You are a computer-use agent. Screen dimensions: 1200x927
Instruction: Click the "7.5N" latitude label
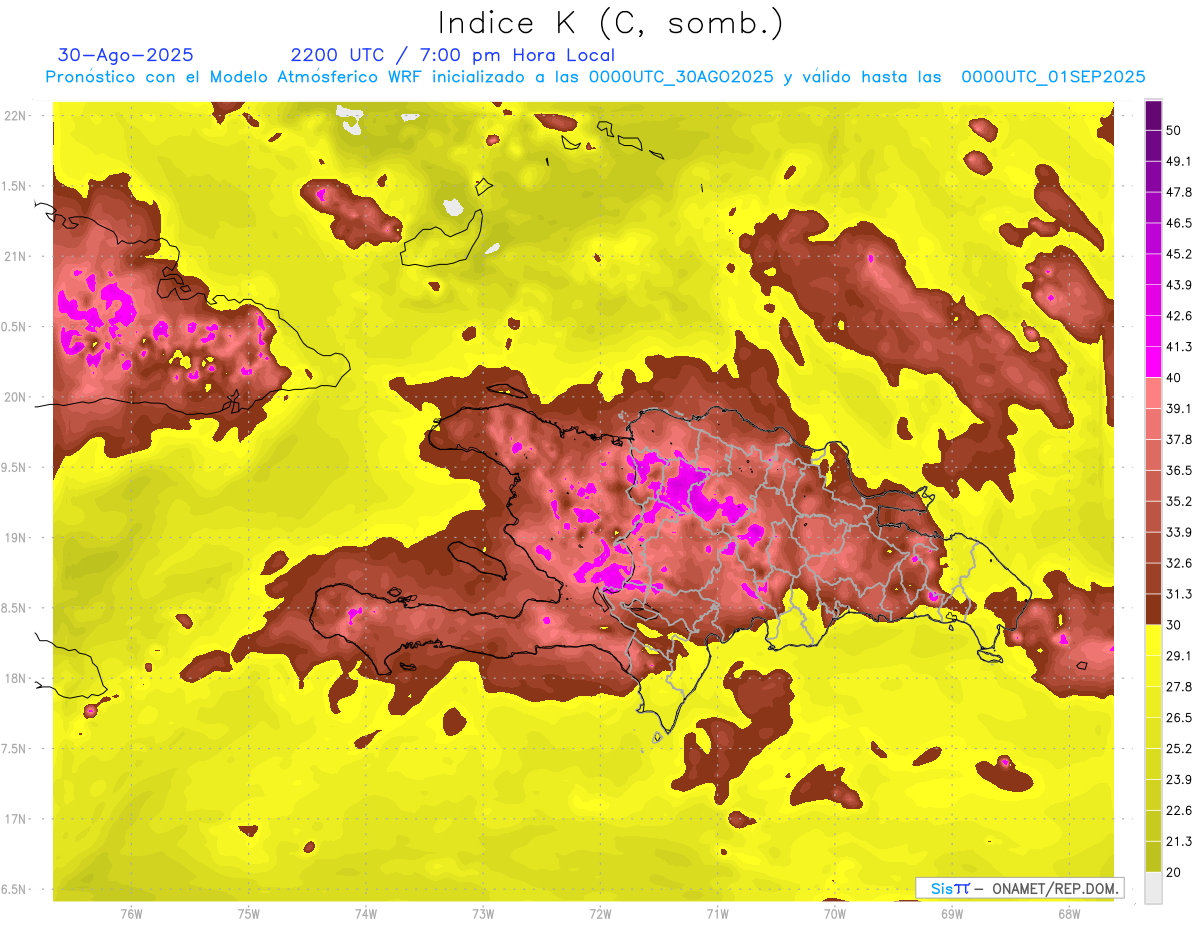pos(15,749)
